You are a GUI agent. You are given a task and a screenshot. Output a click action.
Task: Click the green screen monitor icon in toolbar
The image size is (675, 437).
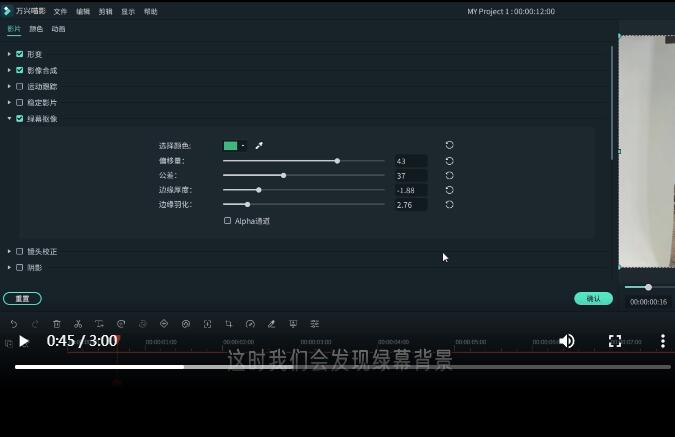point(293,324)
